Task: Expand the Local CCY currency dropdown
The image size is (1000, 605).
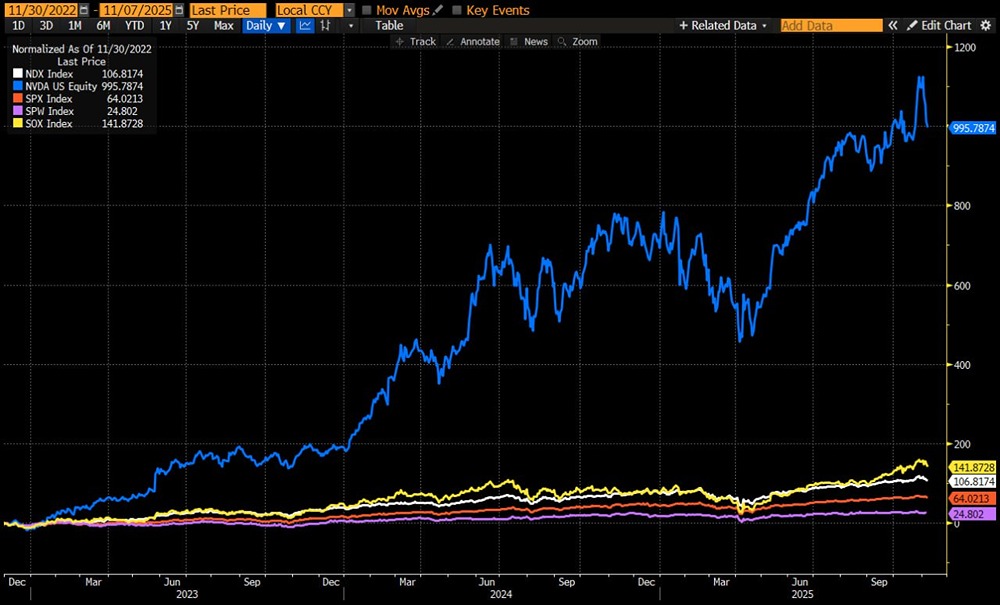Action: 349,10
